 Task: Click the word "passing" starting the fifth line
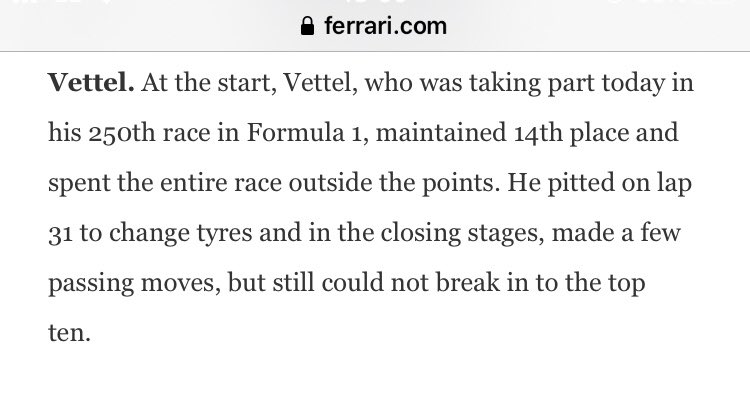tap(91, 284)
